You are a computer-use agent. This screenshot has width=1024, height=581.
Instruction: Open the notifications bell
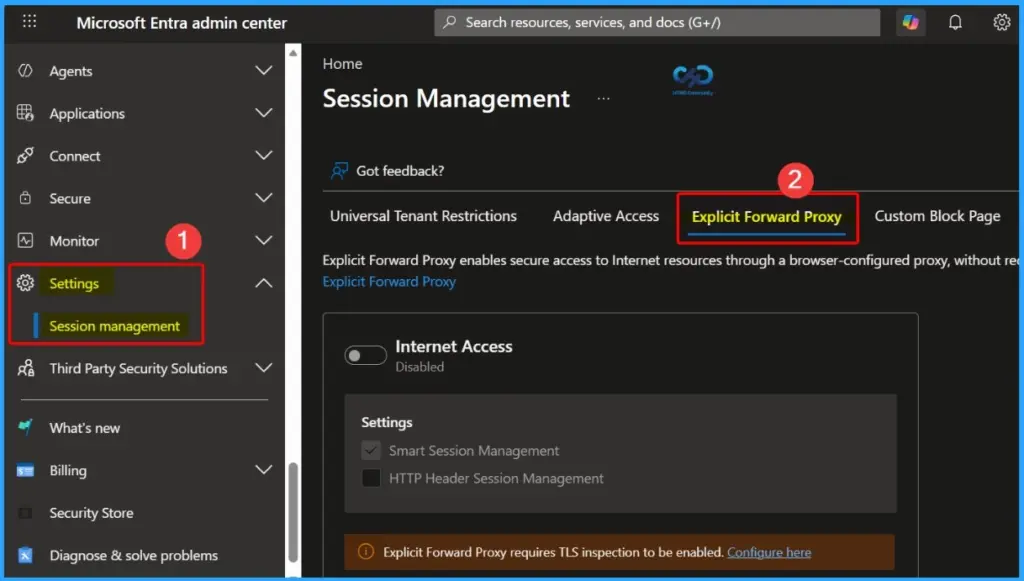(x=955, y=22)
